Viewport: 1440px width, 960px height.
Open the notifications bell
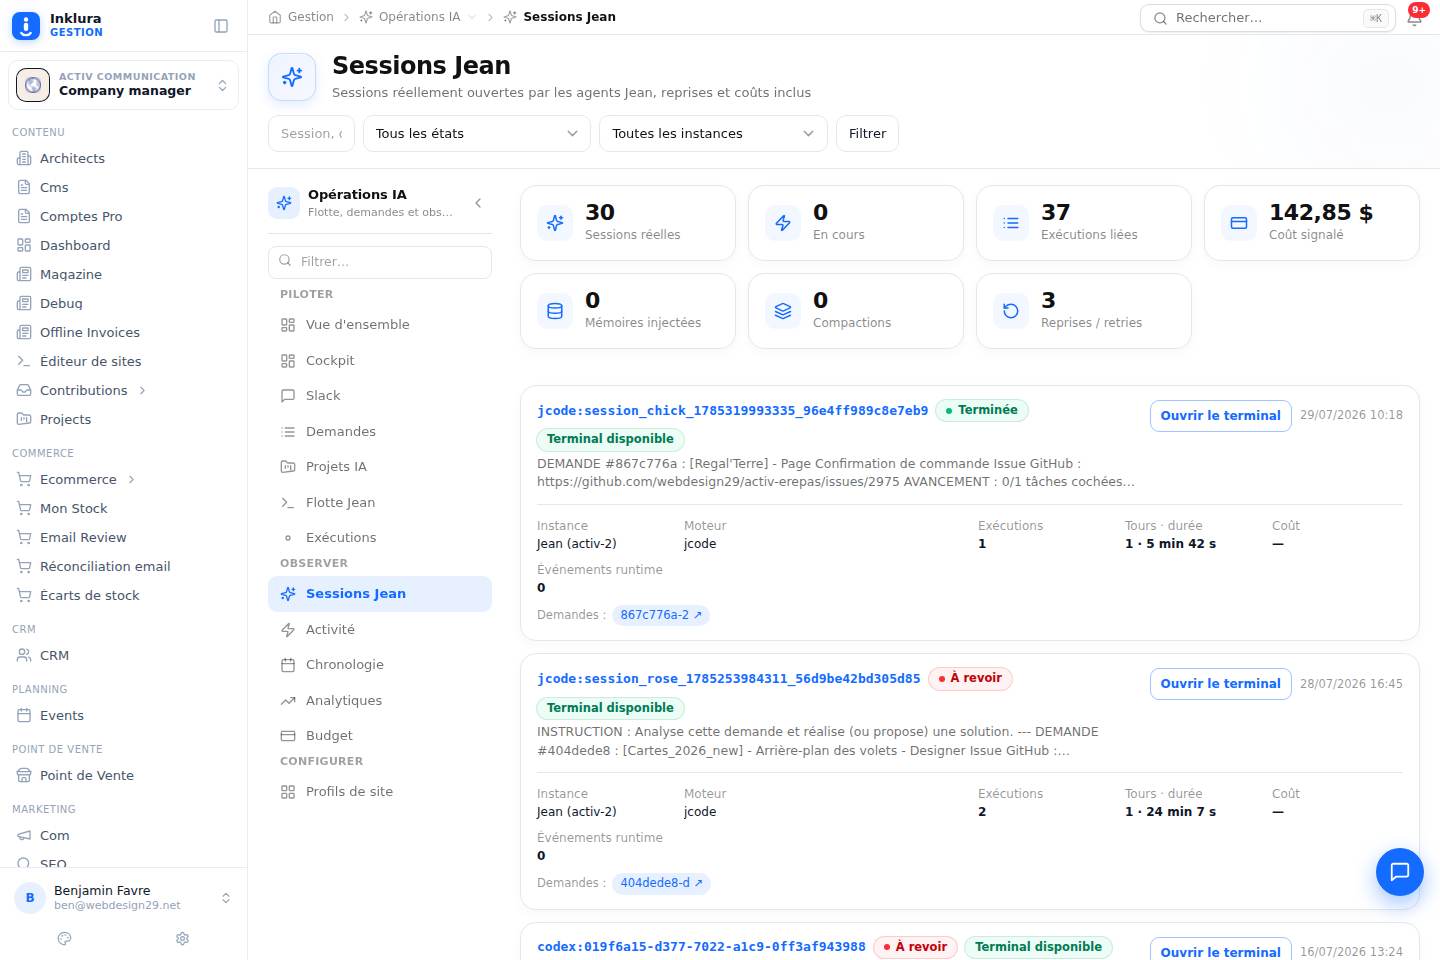point(1415,17)
